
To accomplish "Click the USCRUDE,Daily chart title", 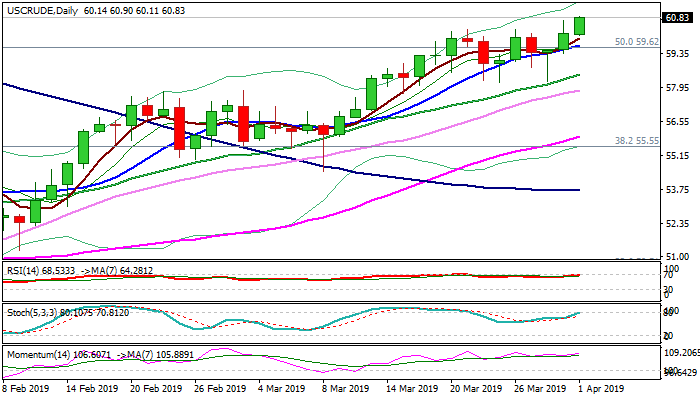I will click(38, 9).
